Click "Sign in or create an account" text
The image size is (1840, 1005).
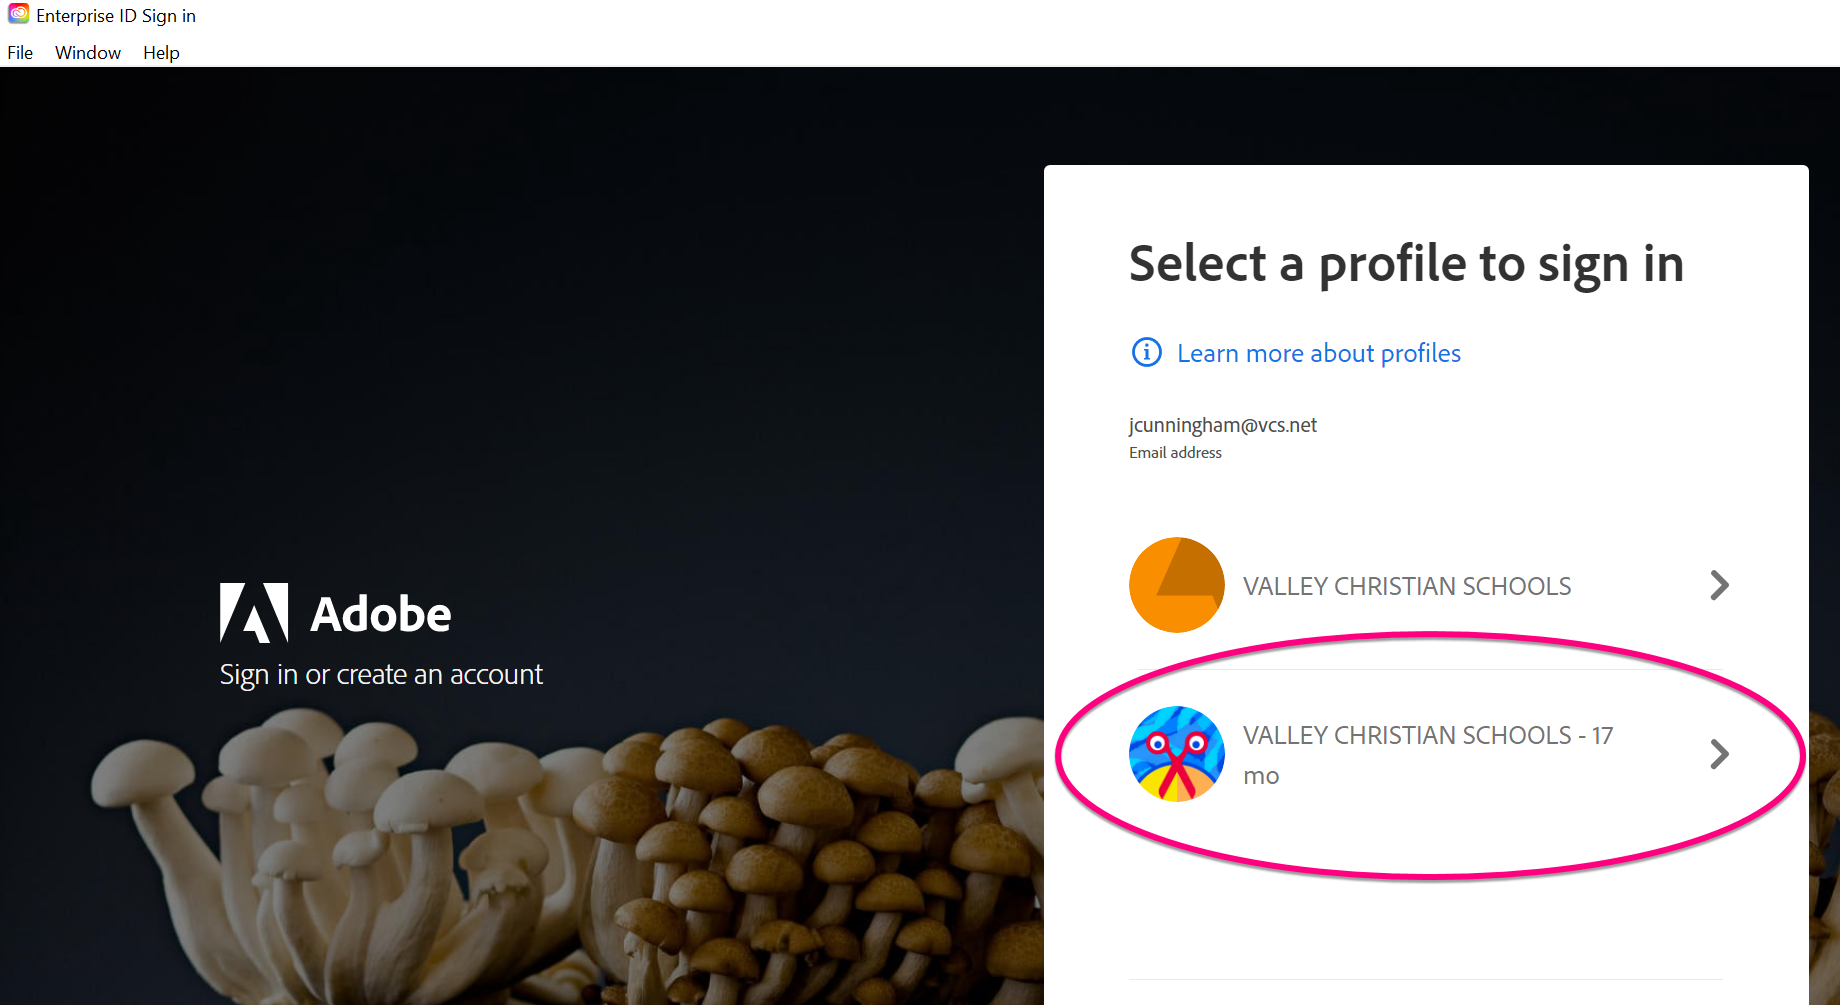coord(381,675)
